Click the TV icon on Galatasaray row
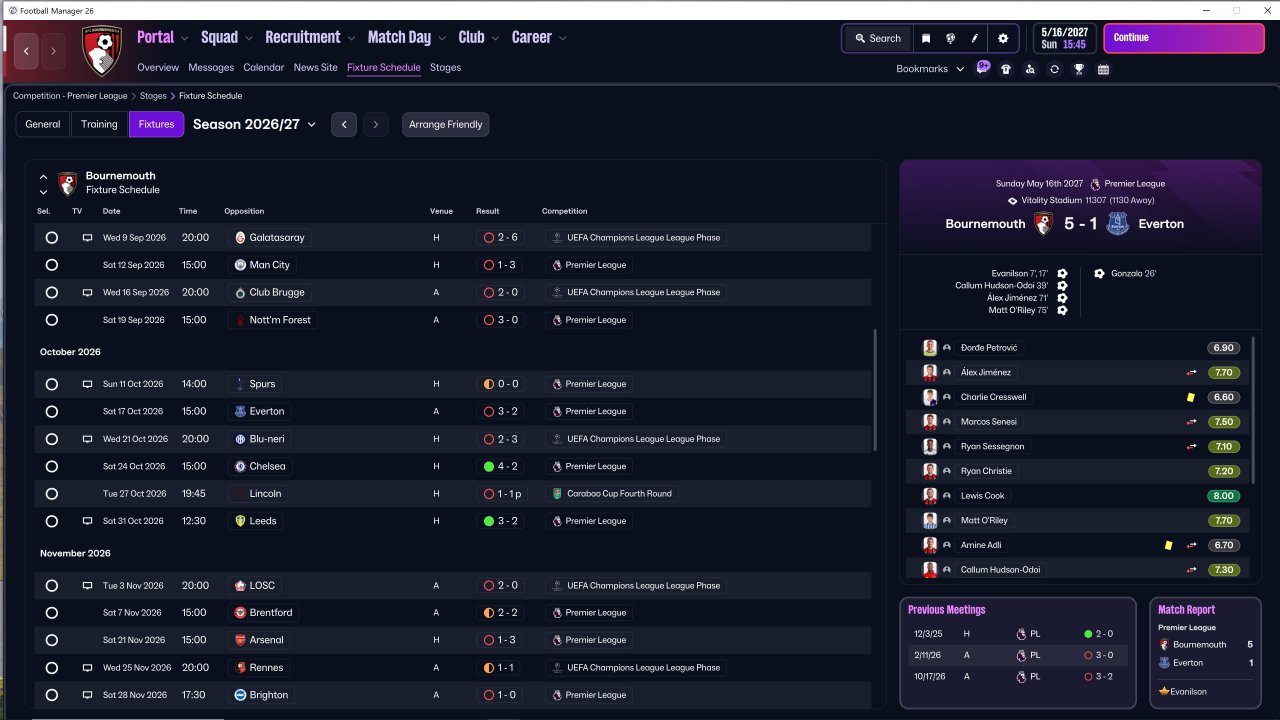Image resolution: width=1280 pixels, height=720 pixels. tap(87, 238)
